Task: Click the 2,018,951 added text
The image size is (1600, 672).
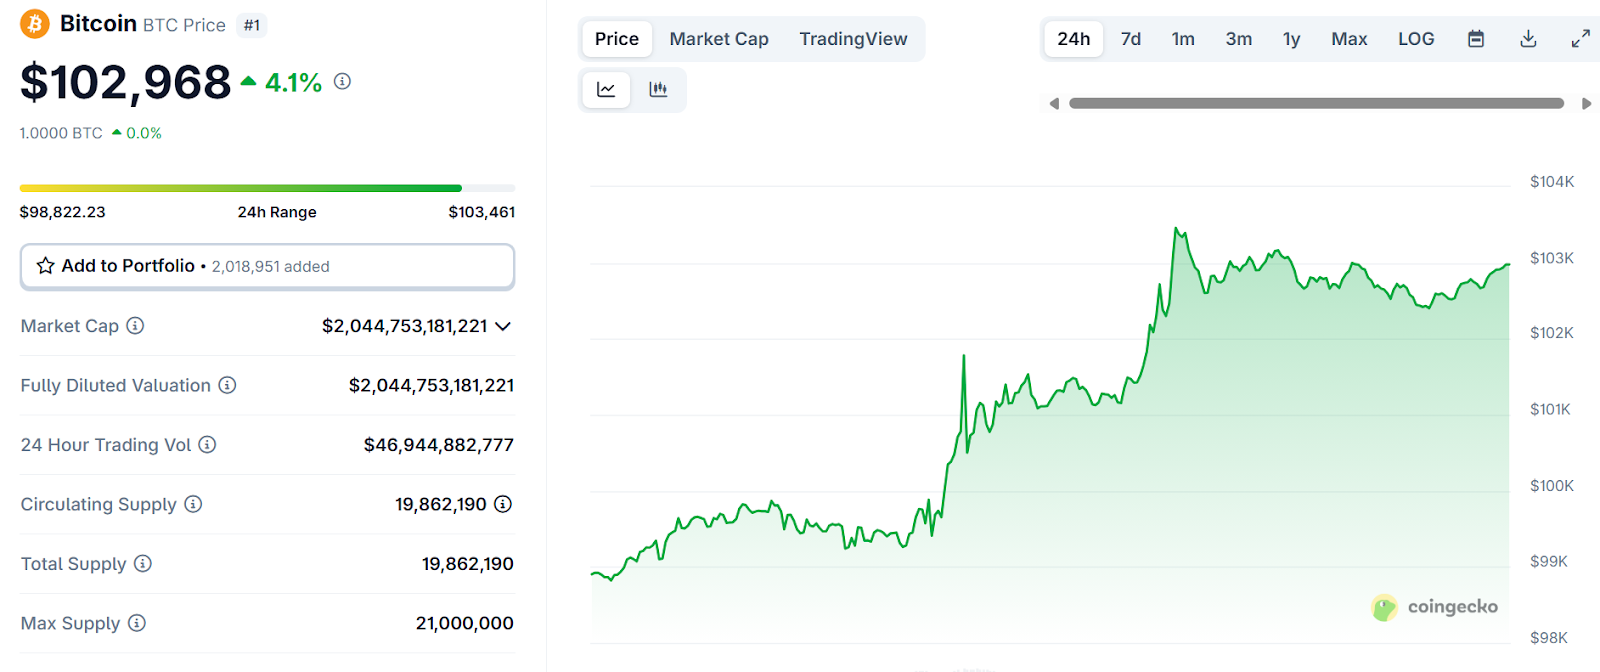Action: (x=271, y=267)
